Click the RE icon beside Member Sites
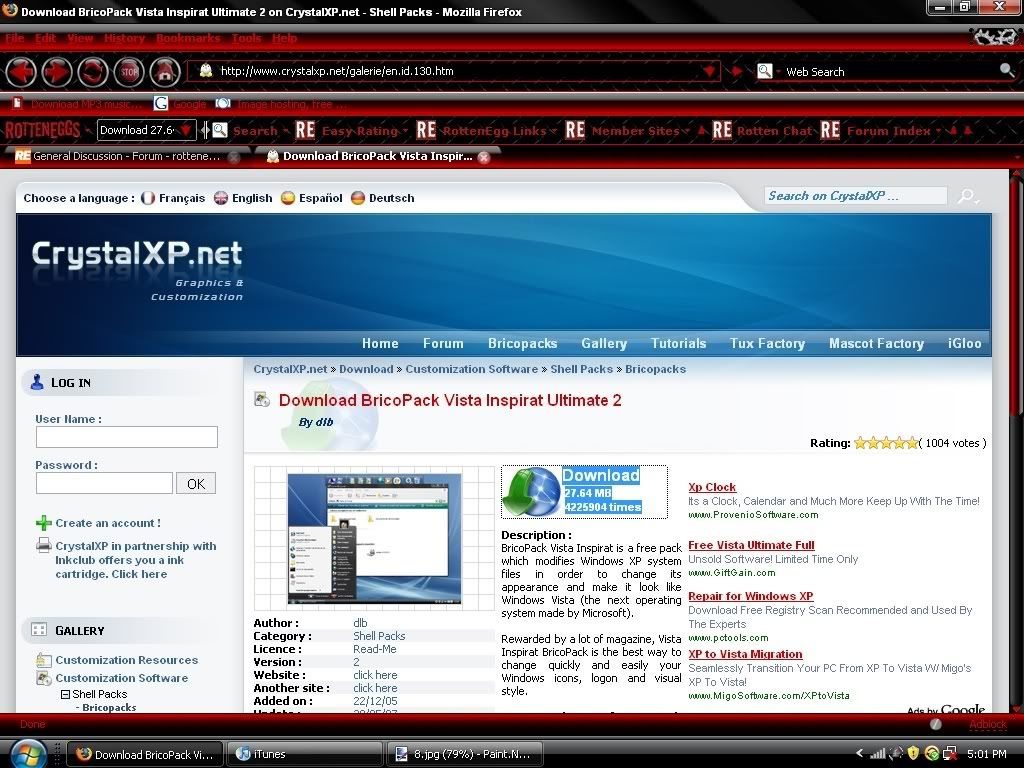The width and height of the screenshot is (1024, 768). click(x=575, y=130)
